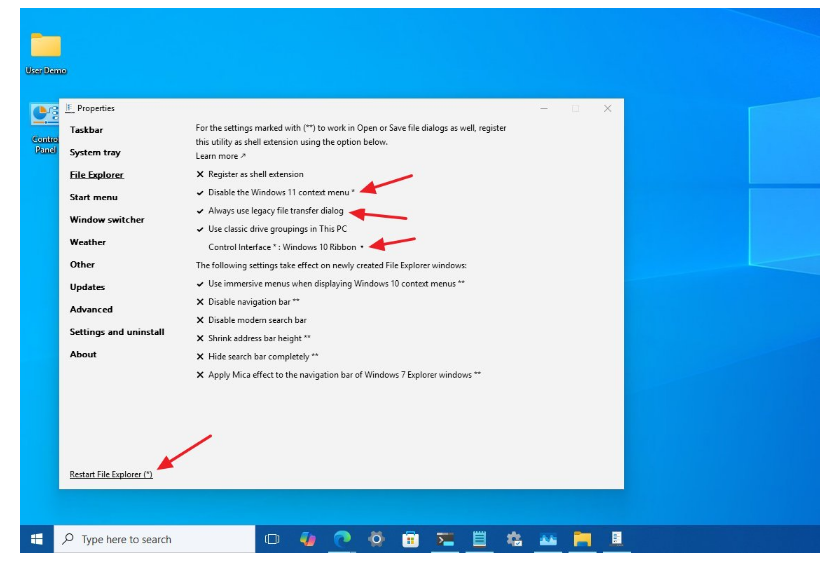Open Microsoft Store from the taskbar

point(410,539)
